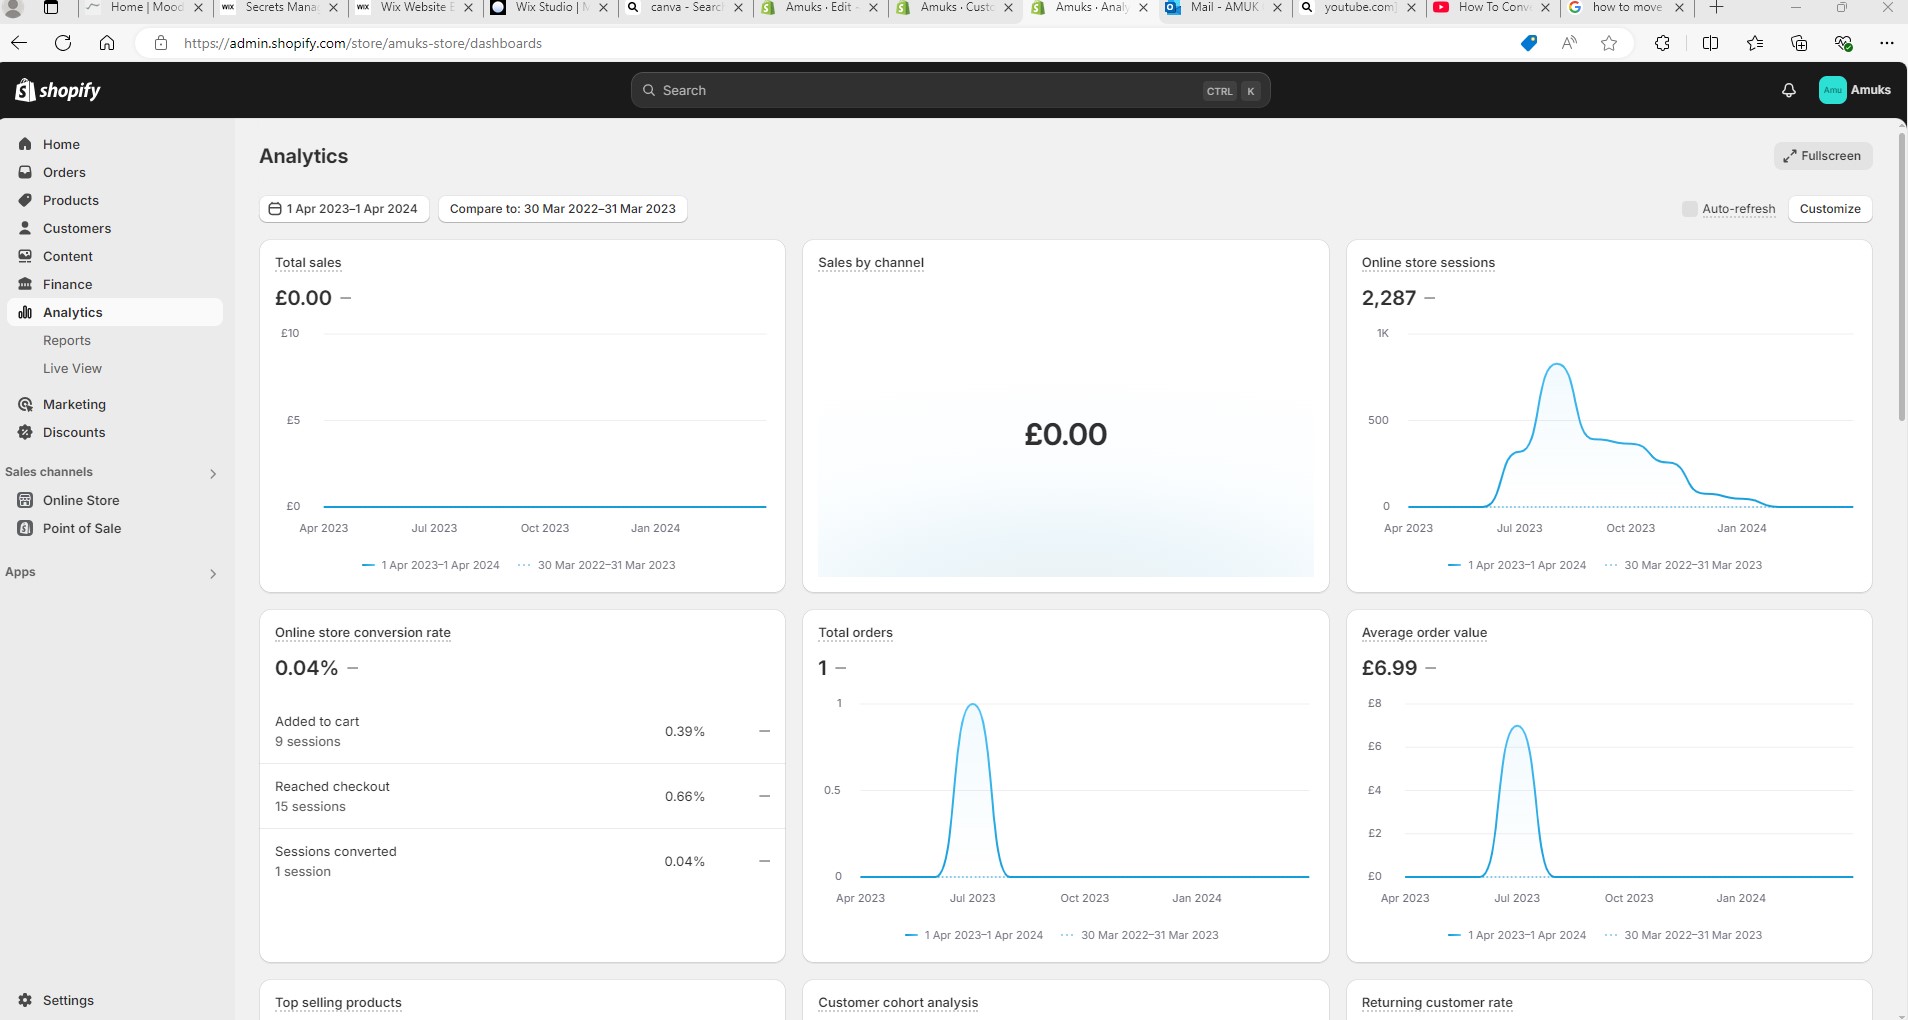
Task: Enable the Auto-refresh checkbox
Action: pyautogui.click(x=1690, y=209)
